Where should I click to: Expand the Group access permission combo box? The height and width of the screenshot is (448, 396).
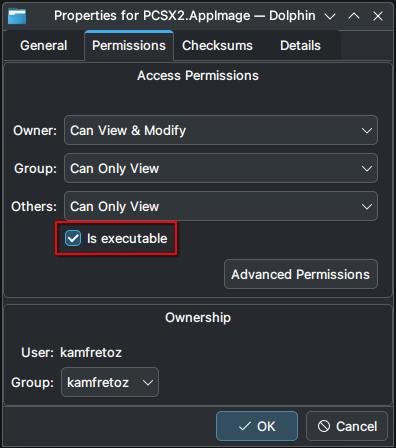221,168
